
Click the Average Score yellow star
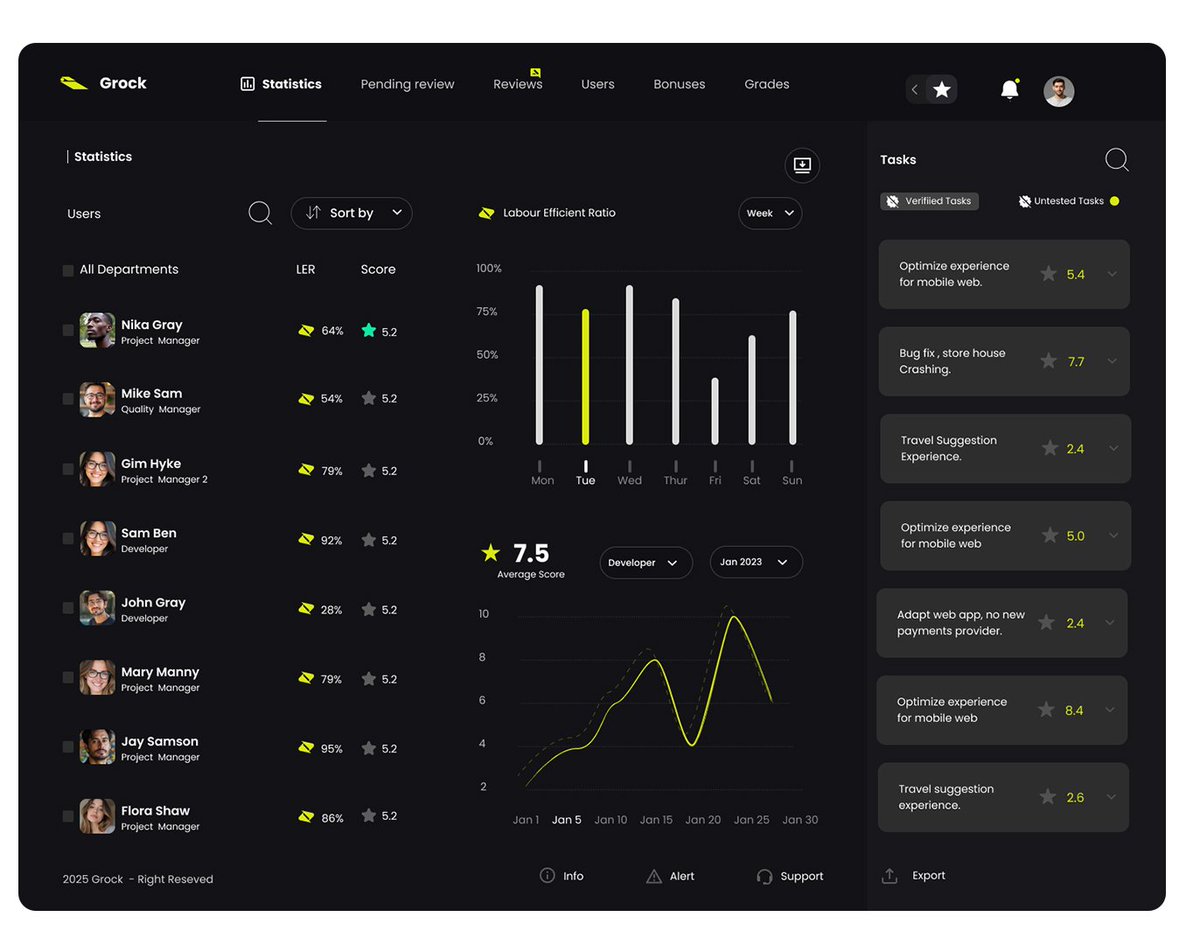[x=490, y=552]
